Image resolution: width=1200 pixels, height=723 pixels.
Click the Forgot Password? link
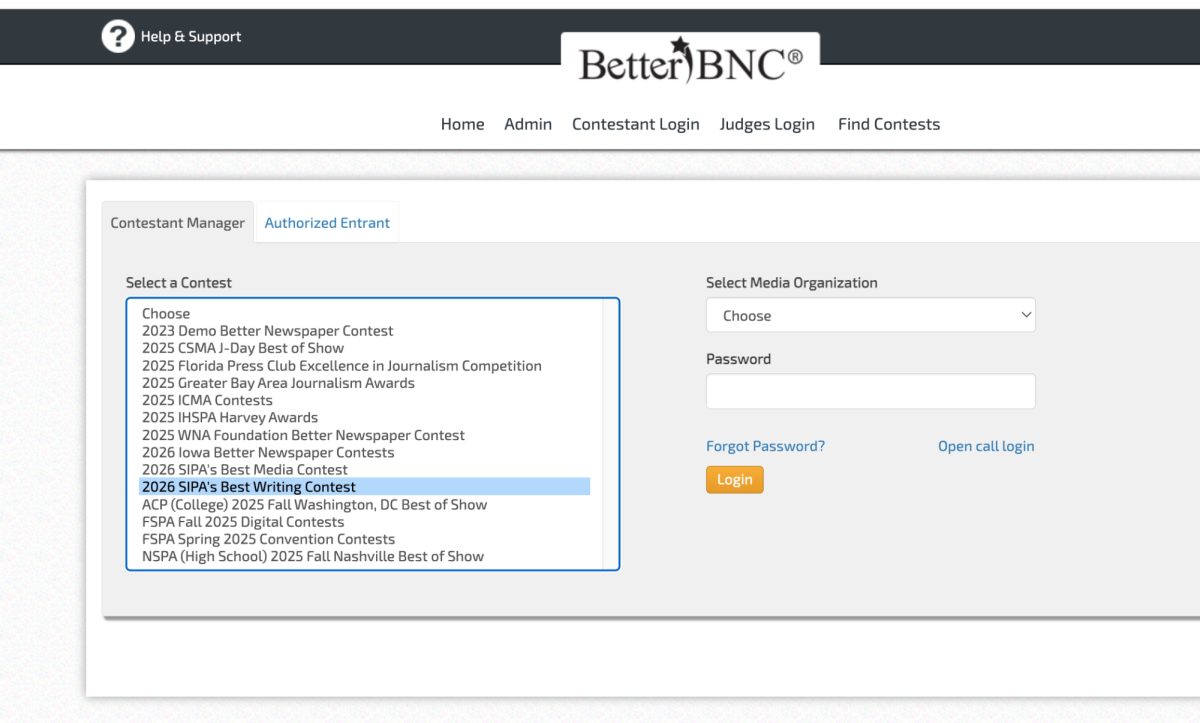[766, 446]
